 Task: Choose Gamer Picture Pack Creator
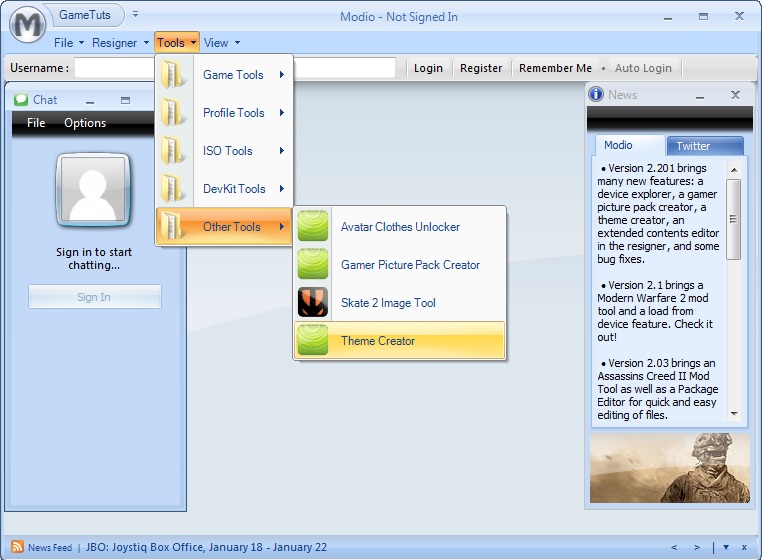click(399, 264)
